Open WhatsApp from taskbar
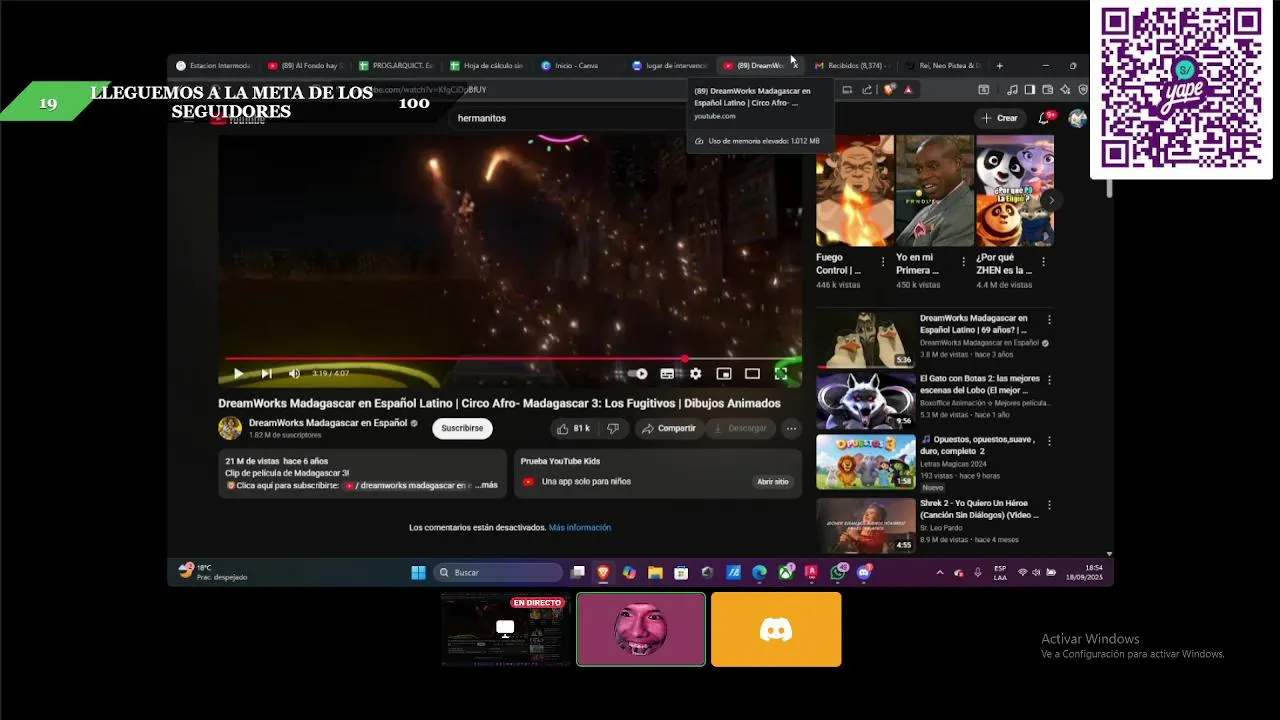The image size is (1280, 720). coord(838,573)
